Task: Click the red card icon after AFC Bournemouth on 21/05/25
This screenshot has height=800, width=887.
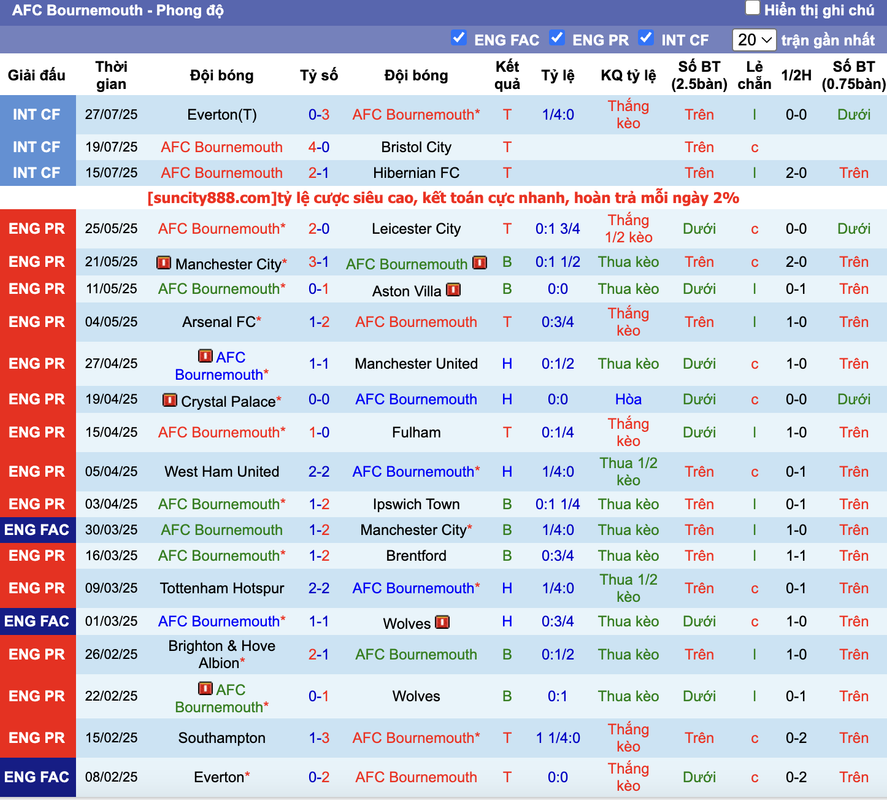Action: pyautogui.click(x=480, y=263)
